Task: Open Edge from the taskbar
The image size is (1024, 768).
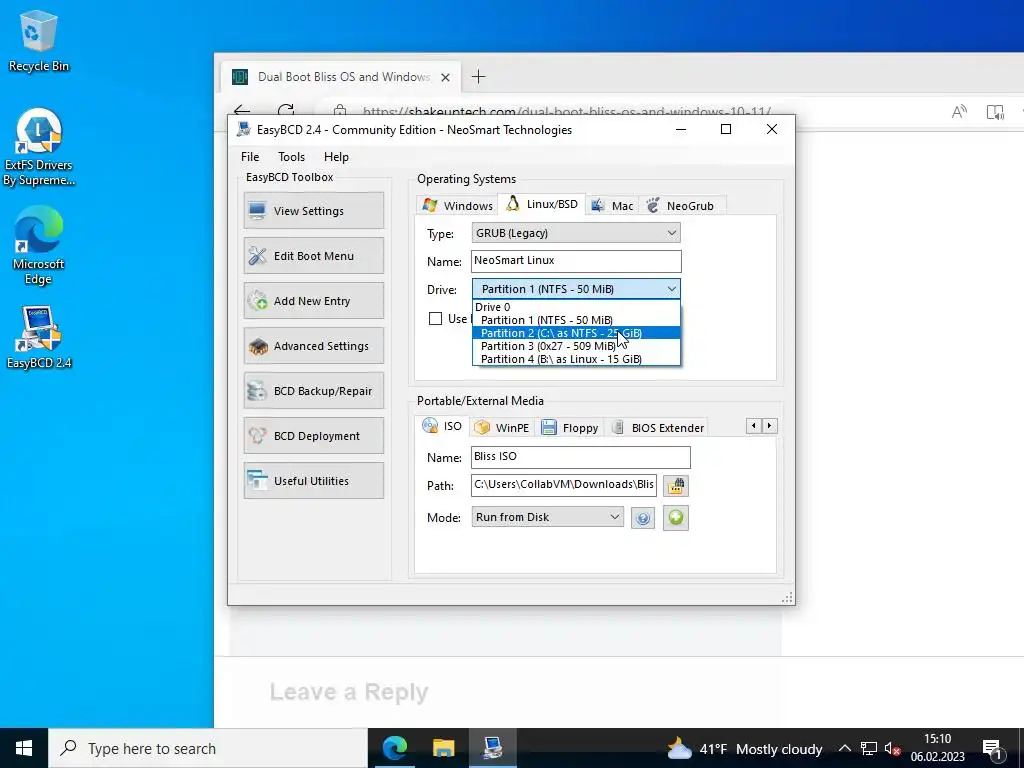Action: click(394, 748)
